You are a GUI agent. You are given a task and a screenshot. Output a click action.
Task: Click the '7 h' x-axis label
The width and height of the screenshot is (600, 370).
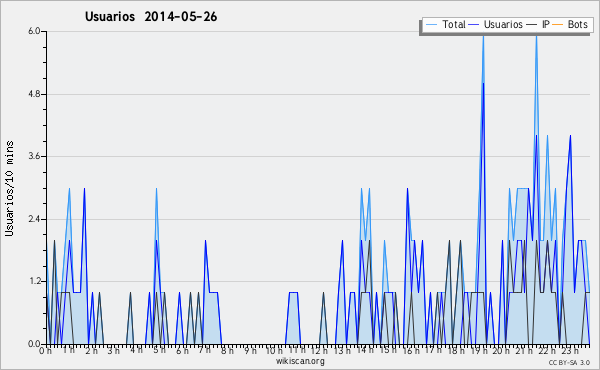click(204, 350)
